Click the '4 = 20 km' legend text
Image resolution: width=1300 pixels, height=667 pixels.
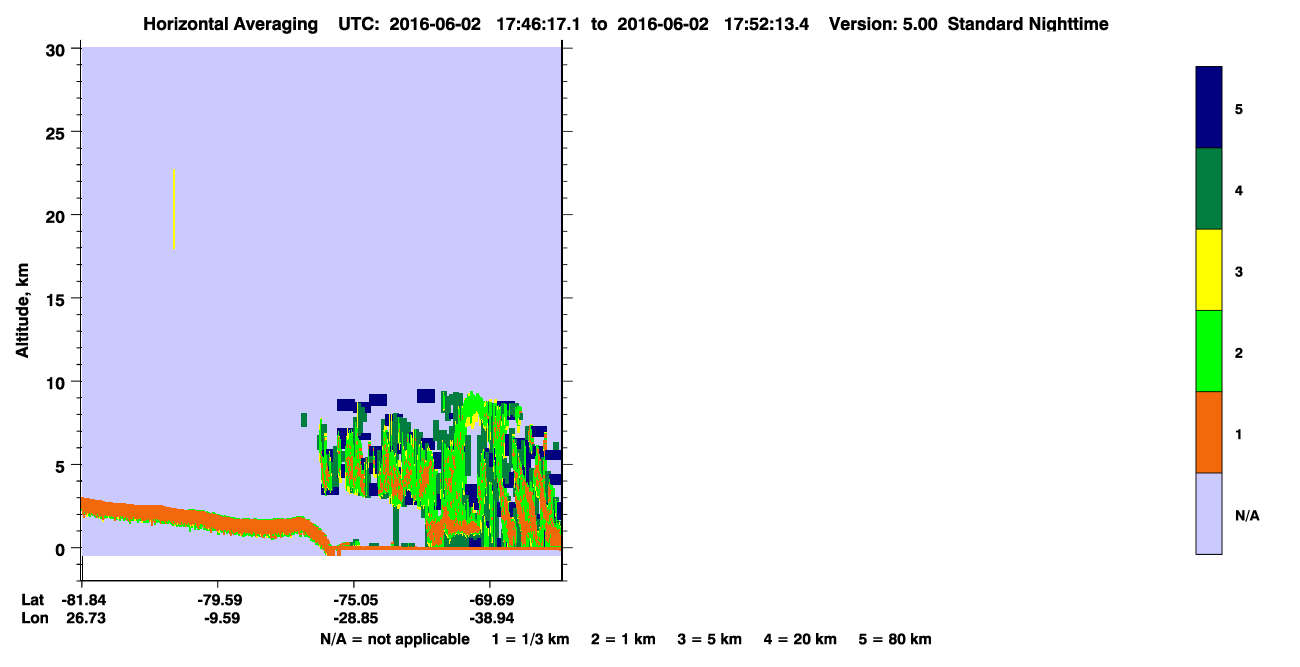pyautogui.click(x=801, y=640)
